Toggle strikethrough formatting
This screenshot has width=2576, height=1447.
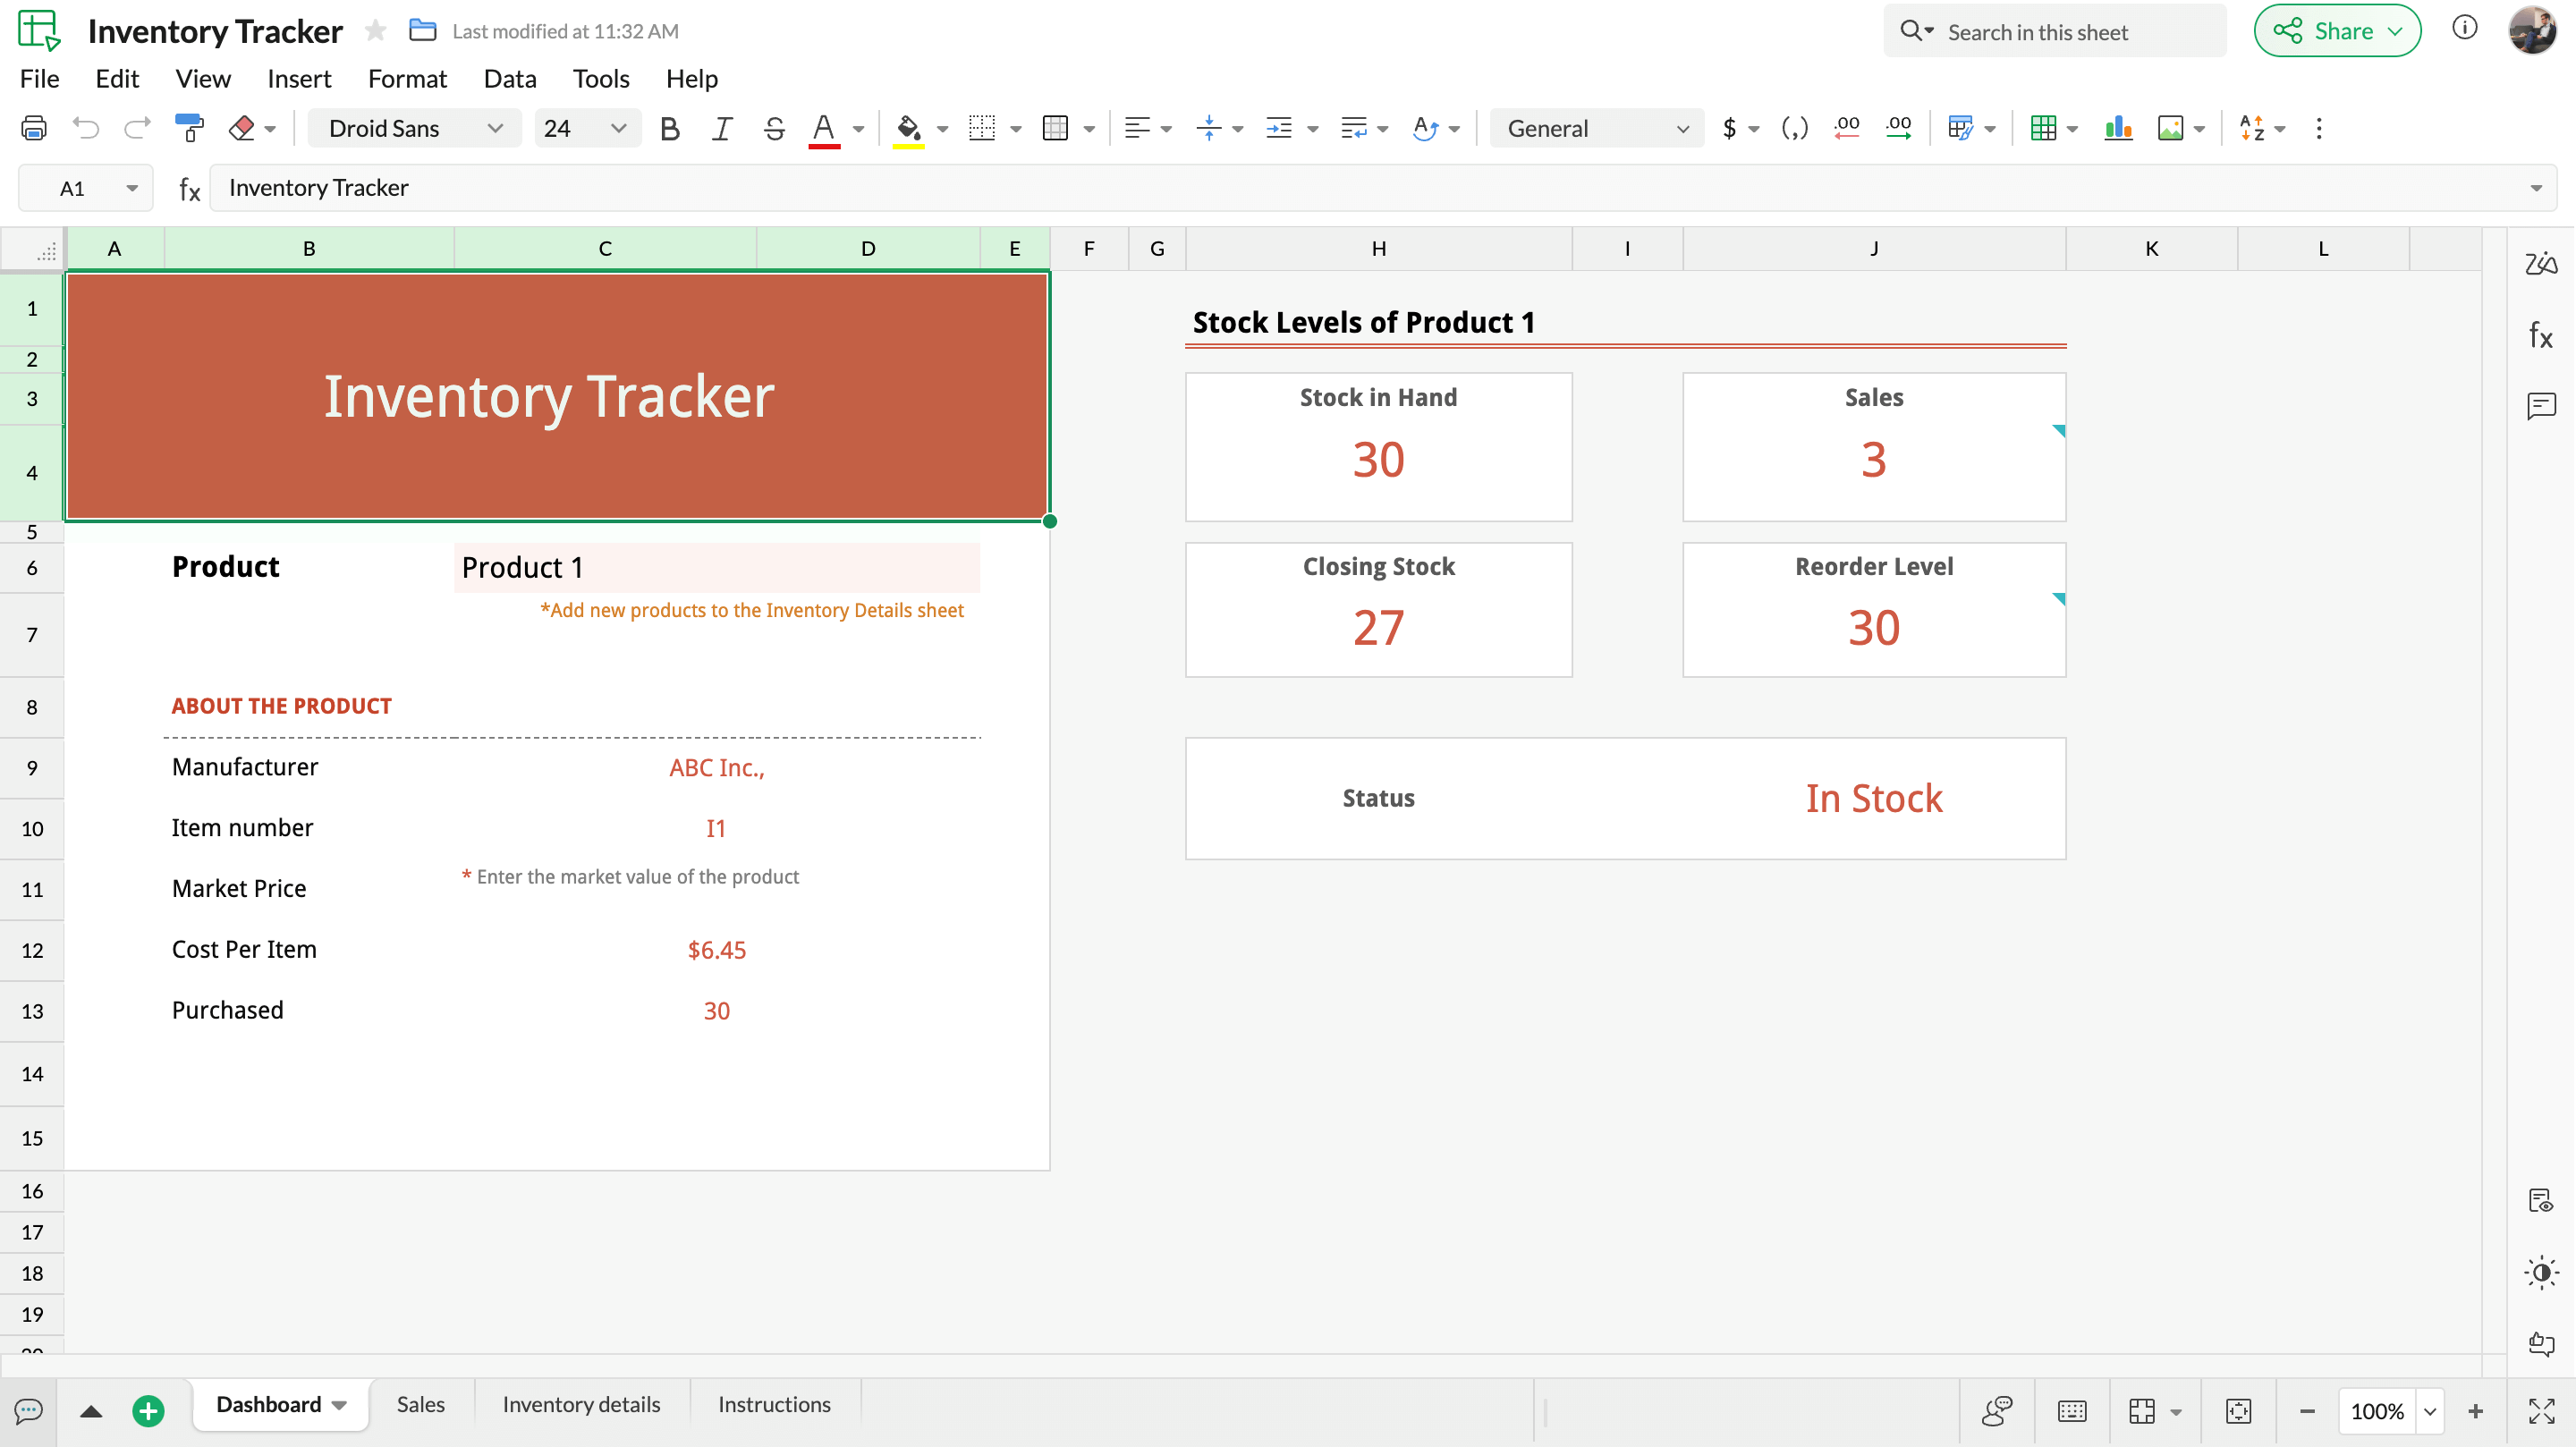coord(773,128)
